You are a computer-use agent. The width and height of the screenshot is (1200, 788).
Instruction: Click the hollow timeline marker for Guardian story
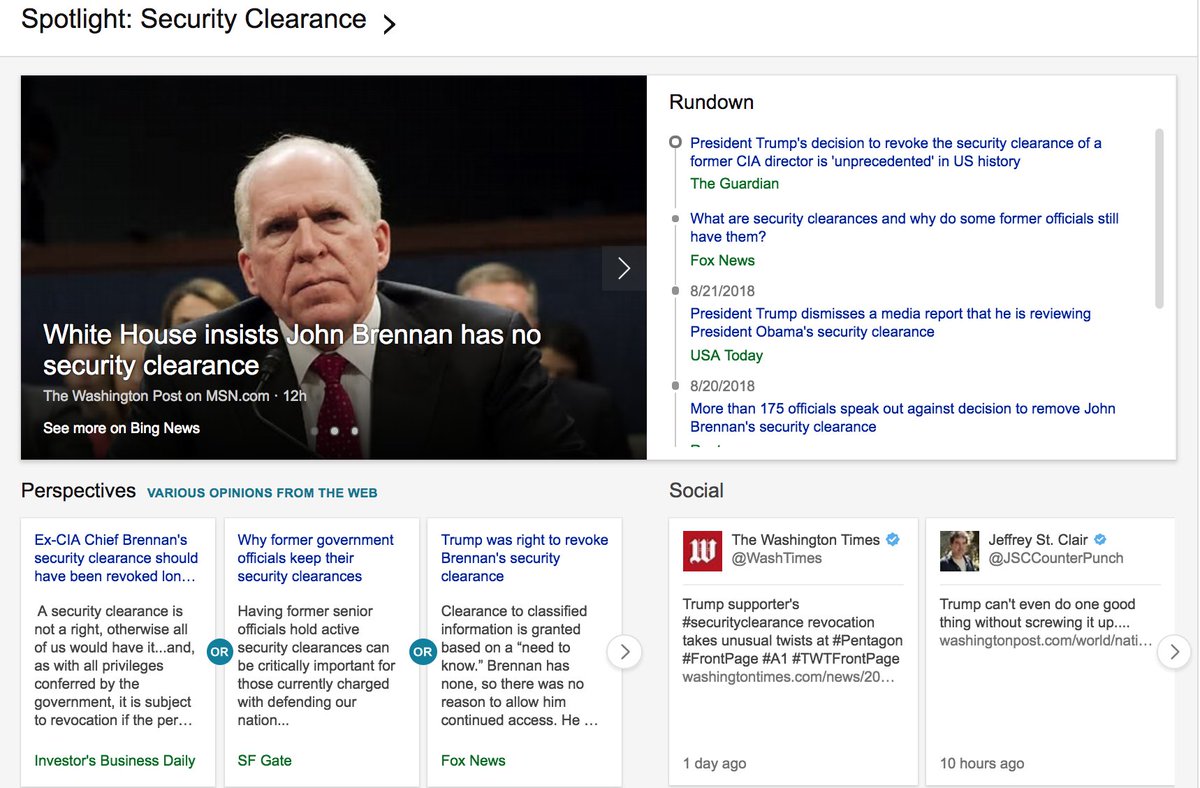[675, 143]
